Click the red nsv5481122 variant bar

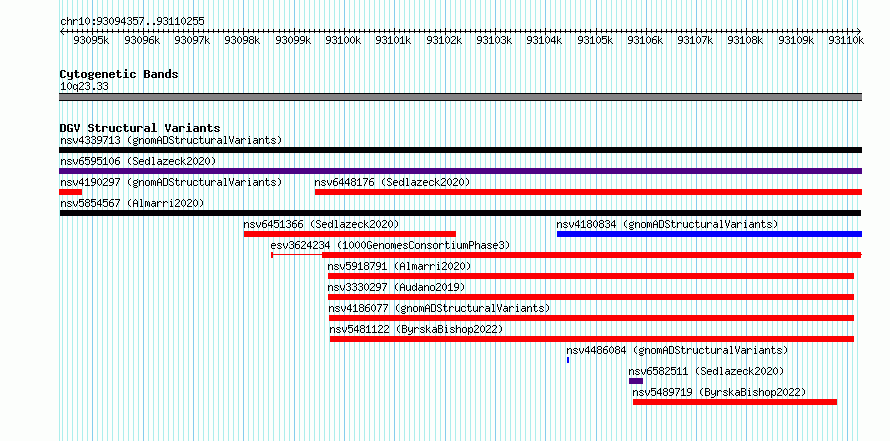592,339
